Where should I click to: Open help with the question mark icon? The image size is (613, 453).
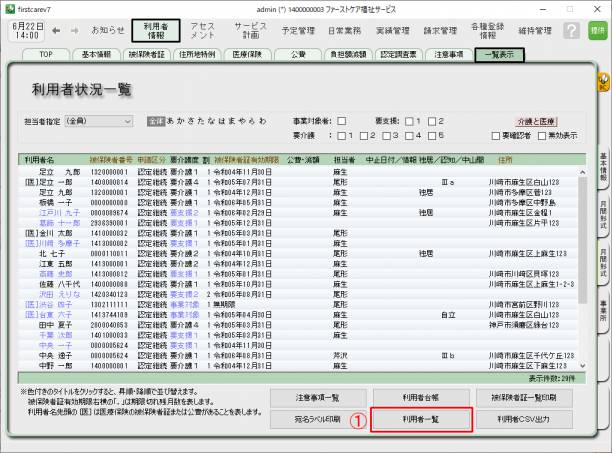[571, 31]
